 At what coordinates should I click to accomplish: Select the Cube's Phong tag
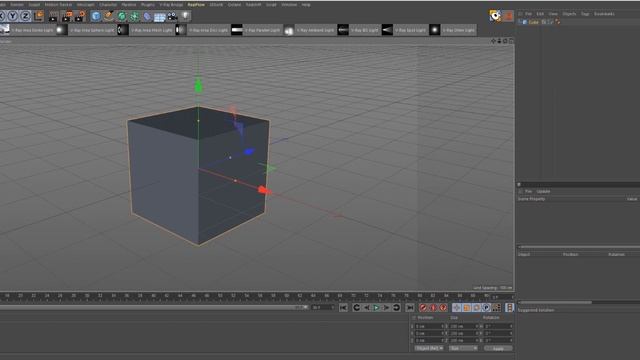tap(558, 22)
